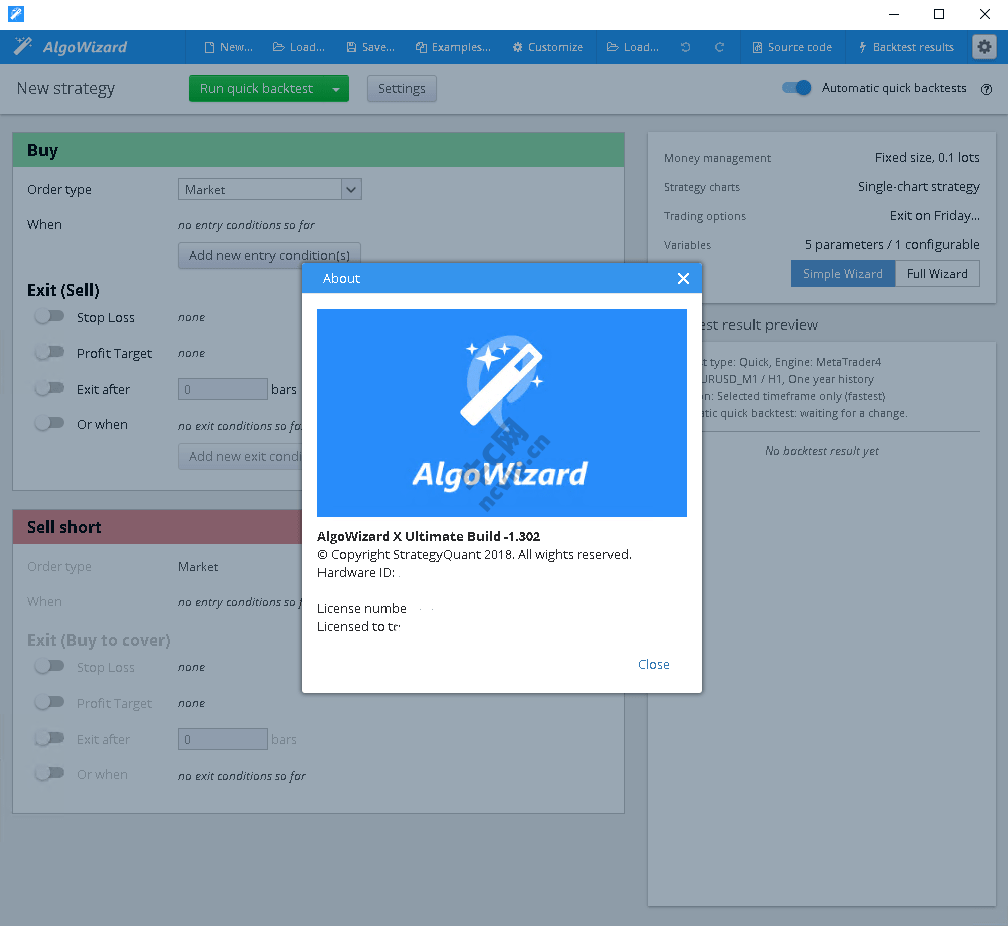Screen dimensions: 1008x926
Task: Toggle Profit Target under Exit (Buy to cover)
Action: [50, 702]
